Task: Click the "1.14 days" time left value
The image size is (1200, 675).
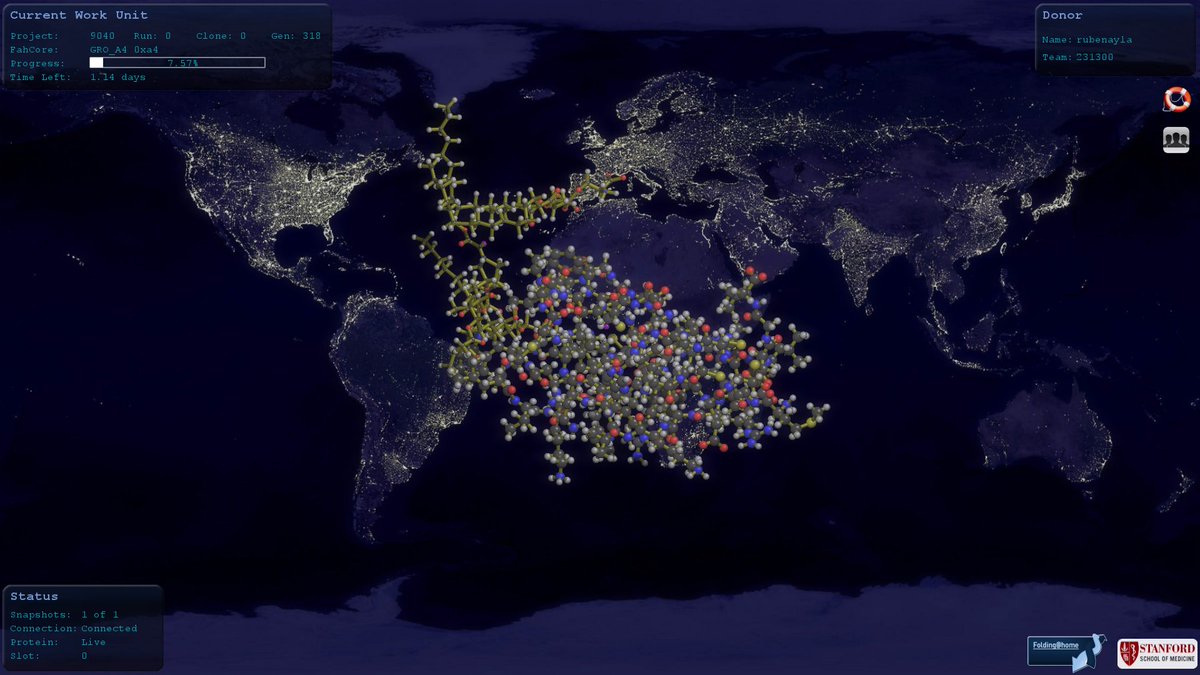Action: tap(118, 77)
